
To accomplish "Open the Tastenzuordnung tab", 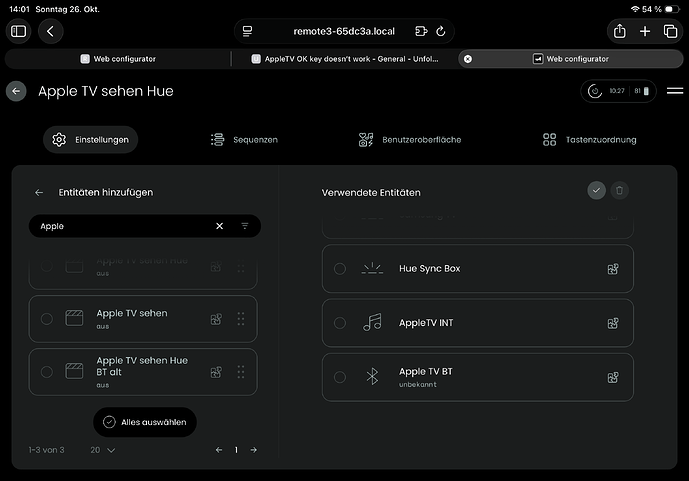I will pos(589,140).
